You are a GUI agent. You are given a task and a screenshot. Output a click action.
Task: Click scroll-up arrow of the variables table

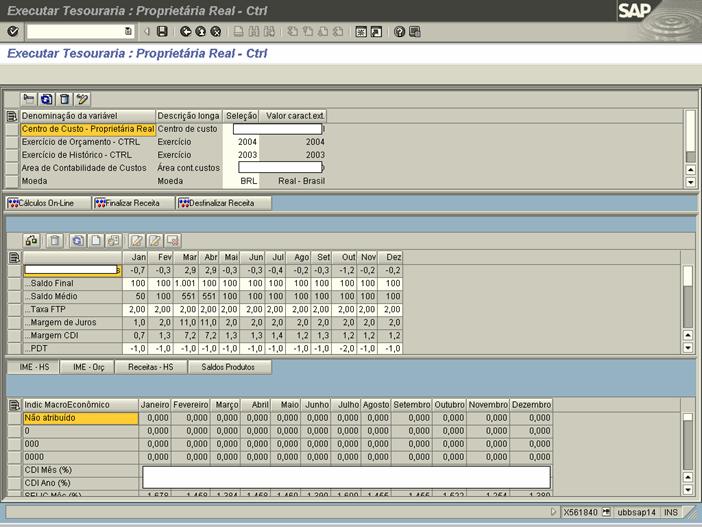click(x=690, y=170)
